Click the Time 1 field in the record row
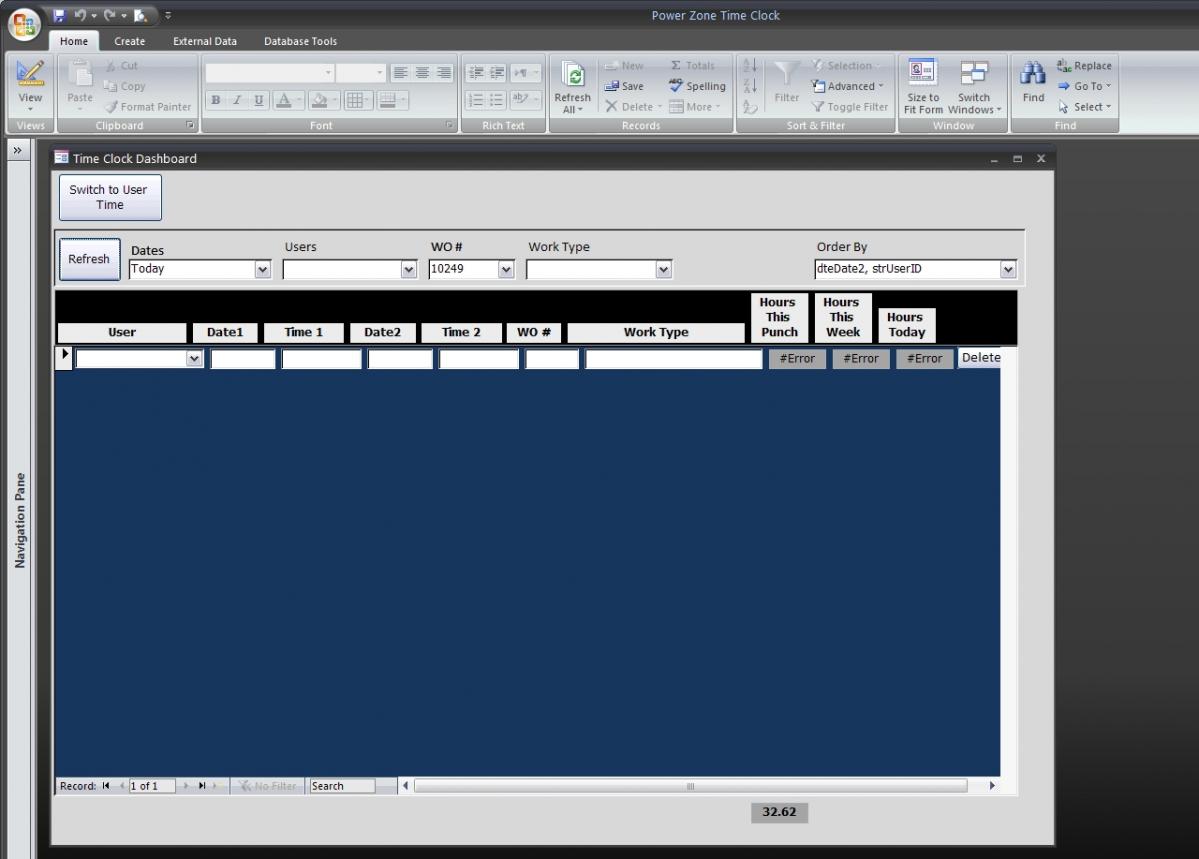Viewport: 1199px width, 859px height. [x=321, y=359]
